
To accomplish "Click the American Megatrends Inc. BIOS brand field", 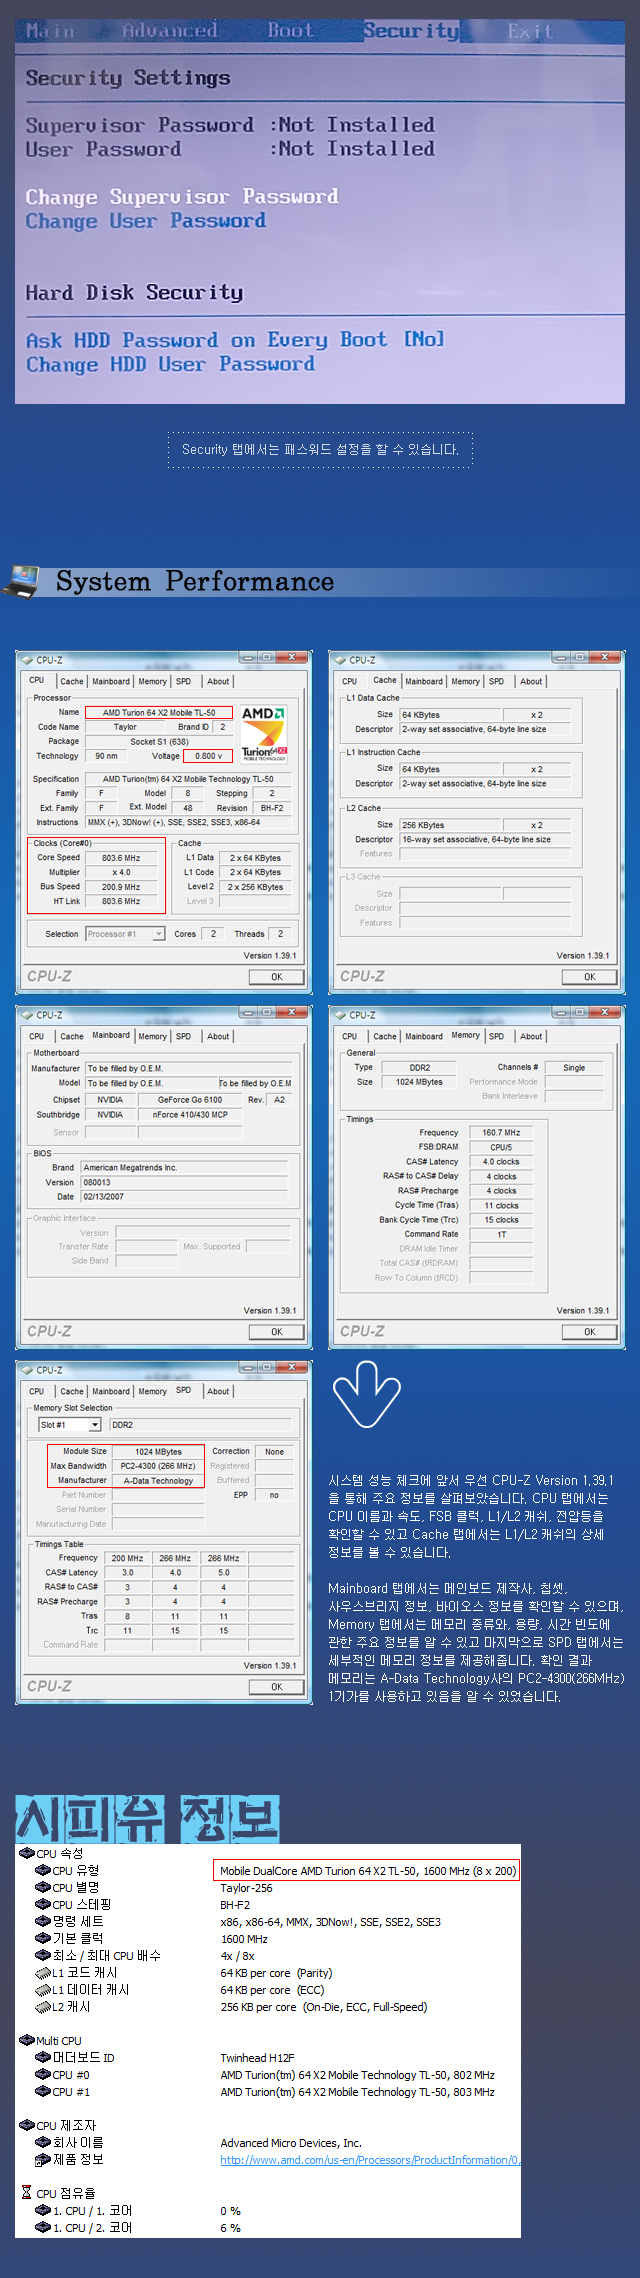I will point(184,1167).
